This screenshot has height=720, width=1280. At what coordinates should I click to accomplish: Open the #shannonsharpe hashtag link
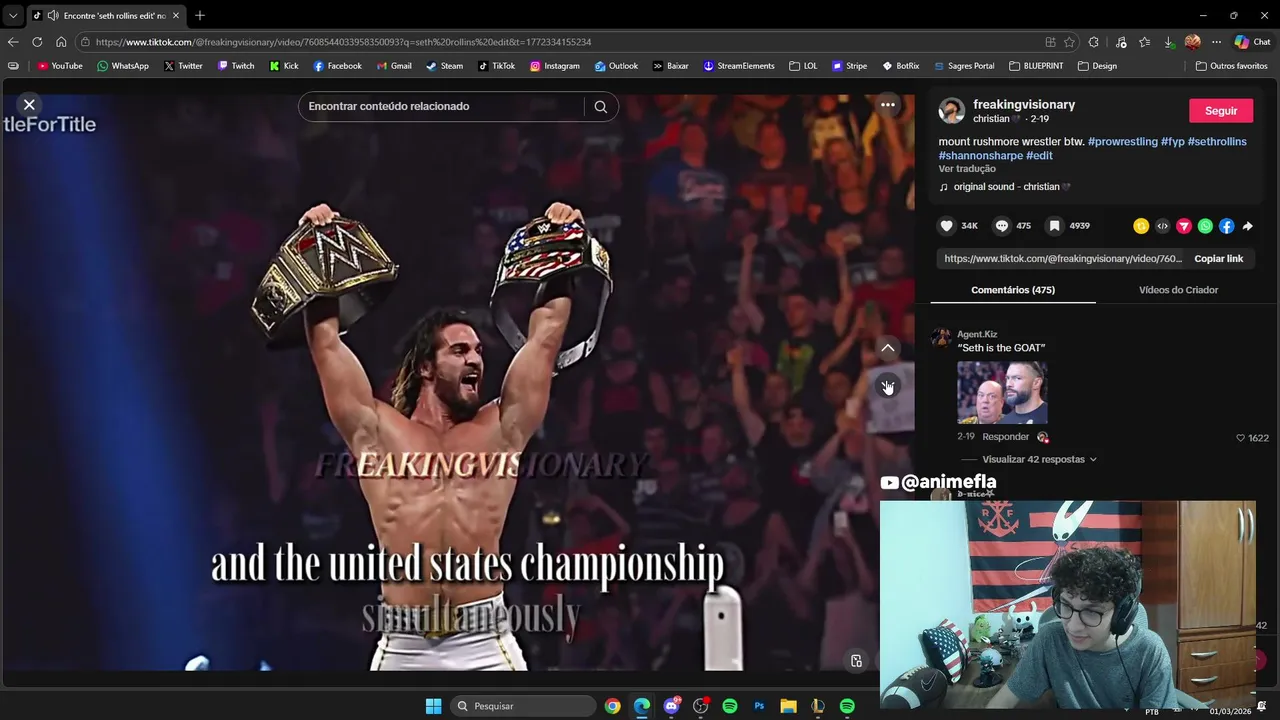click(980, 156)
